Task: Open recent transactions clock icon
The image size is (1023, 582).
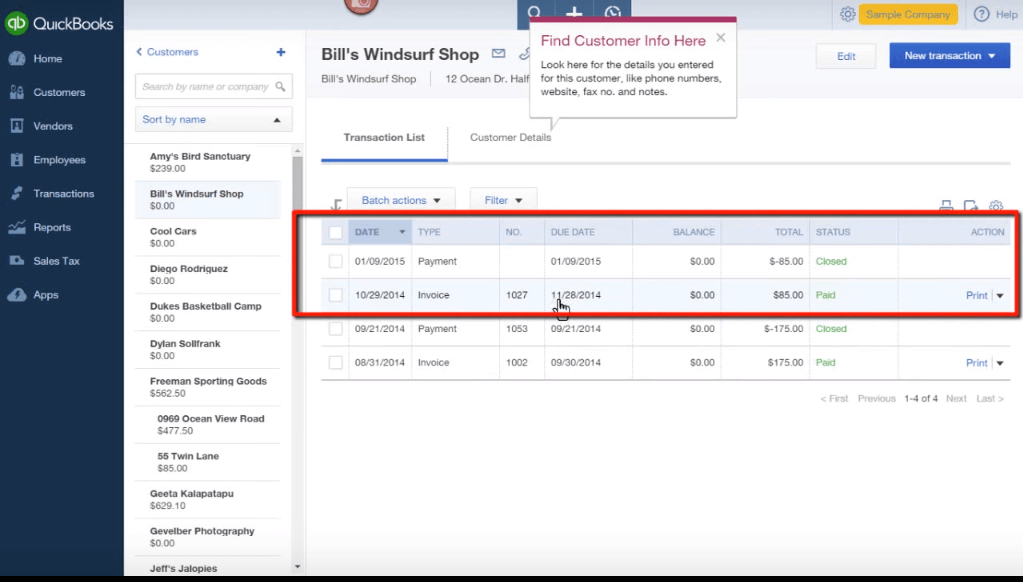Action: point(612,13)
